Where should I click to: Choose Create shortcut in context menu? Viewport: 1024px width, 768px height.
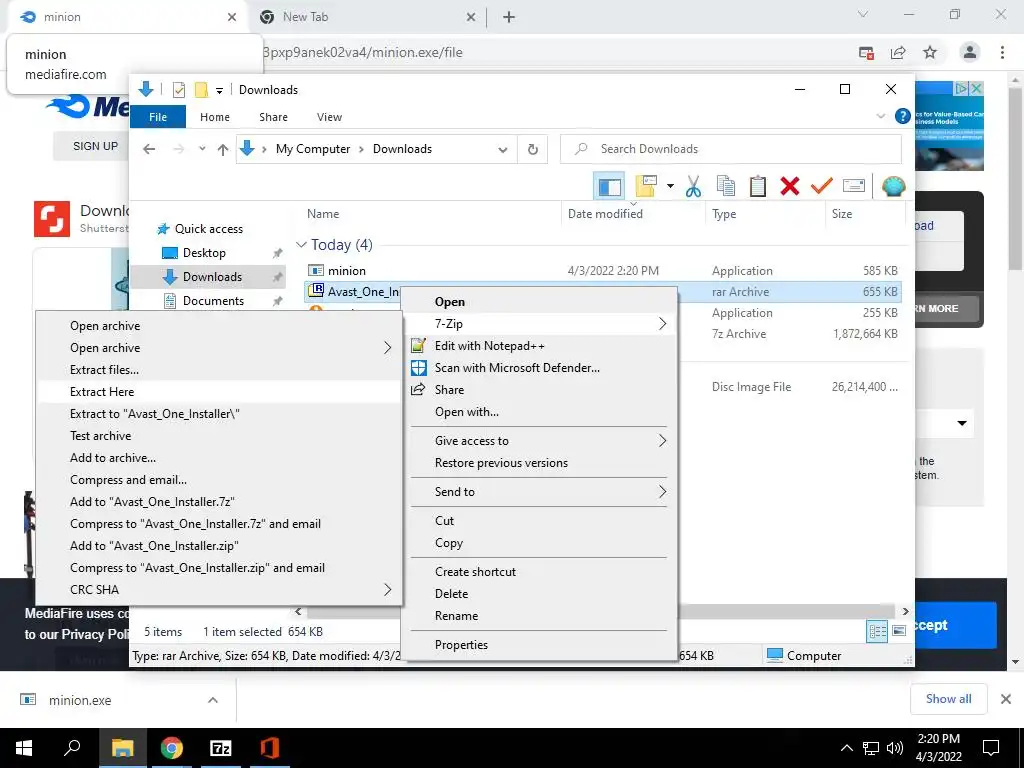click(x=539, y=572)
